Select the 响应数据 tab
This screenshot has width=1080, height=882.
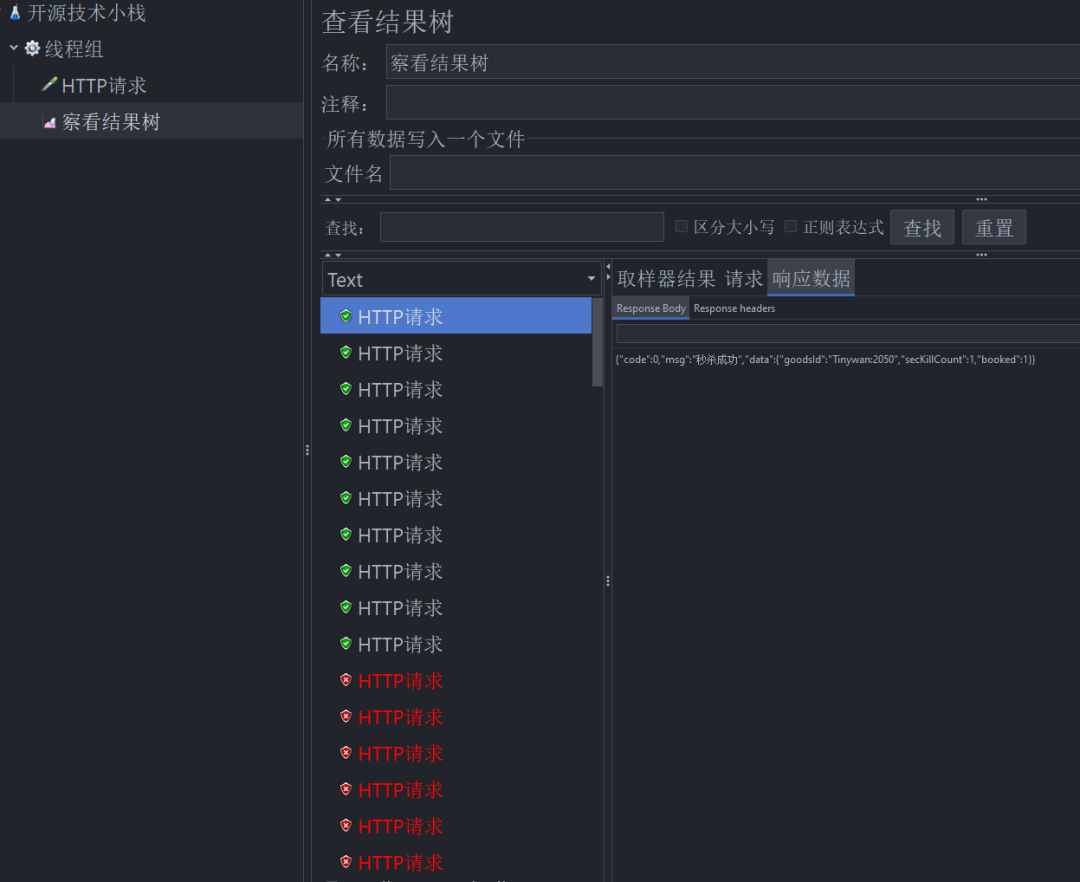click(x=811, y=279)
